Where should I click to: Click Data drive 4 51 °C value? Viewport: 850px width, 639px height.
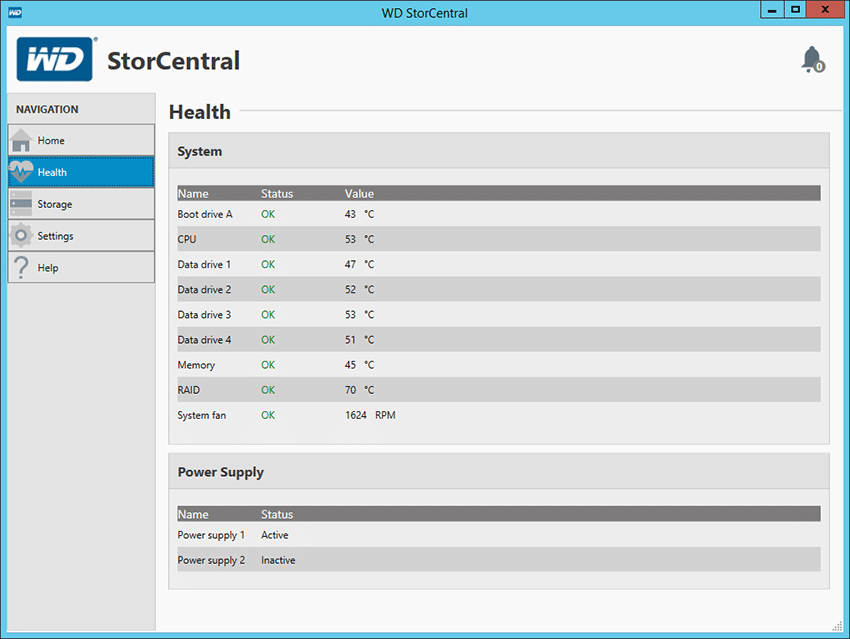(359, 340)
